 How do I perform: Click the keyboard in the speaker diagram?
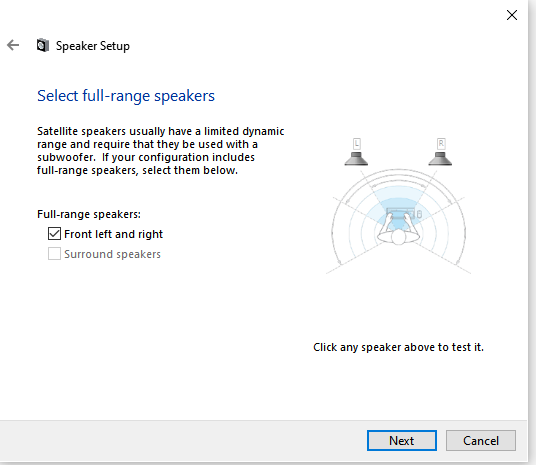pyautogui.click(x=400, y=213)
